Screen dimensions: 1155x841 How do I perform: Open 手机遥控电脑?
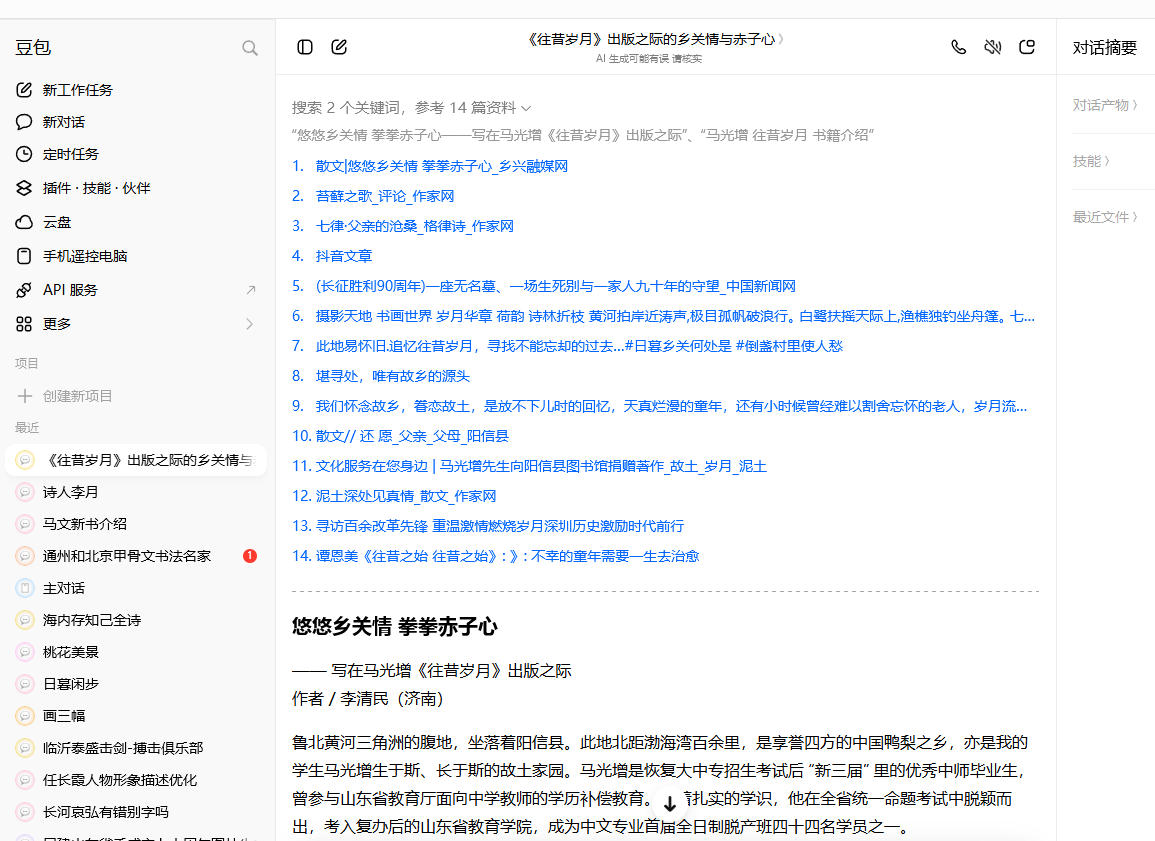137,256
